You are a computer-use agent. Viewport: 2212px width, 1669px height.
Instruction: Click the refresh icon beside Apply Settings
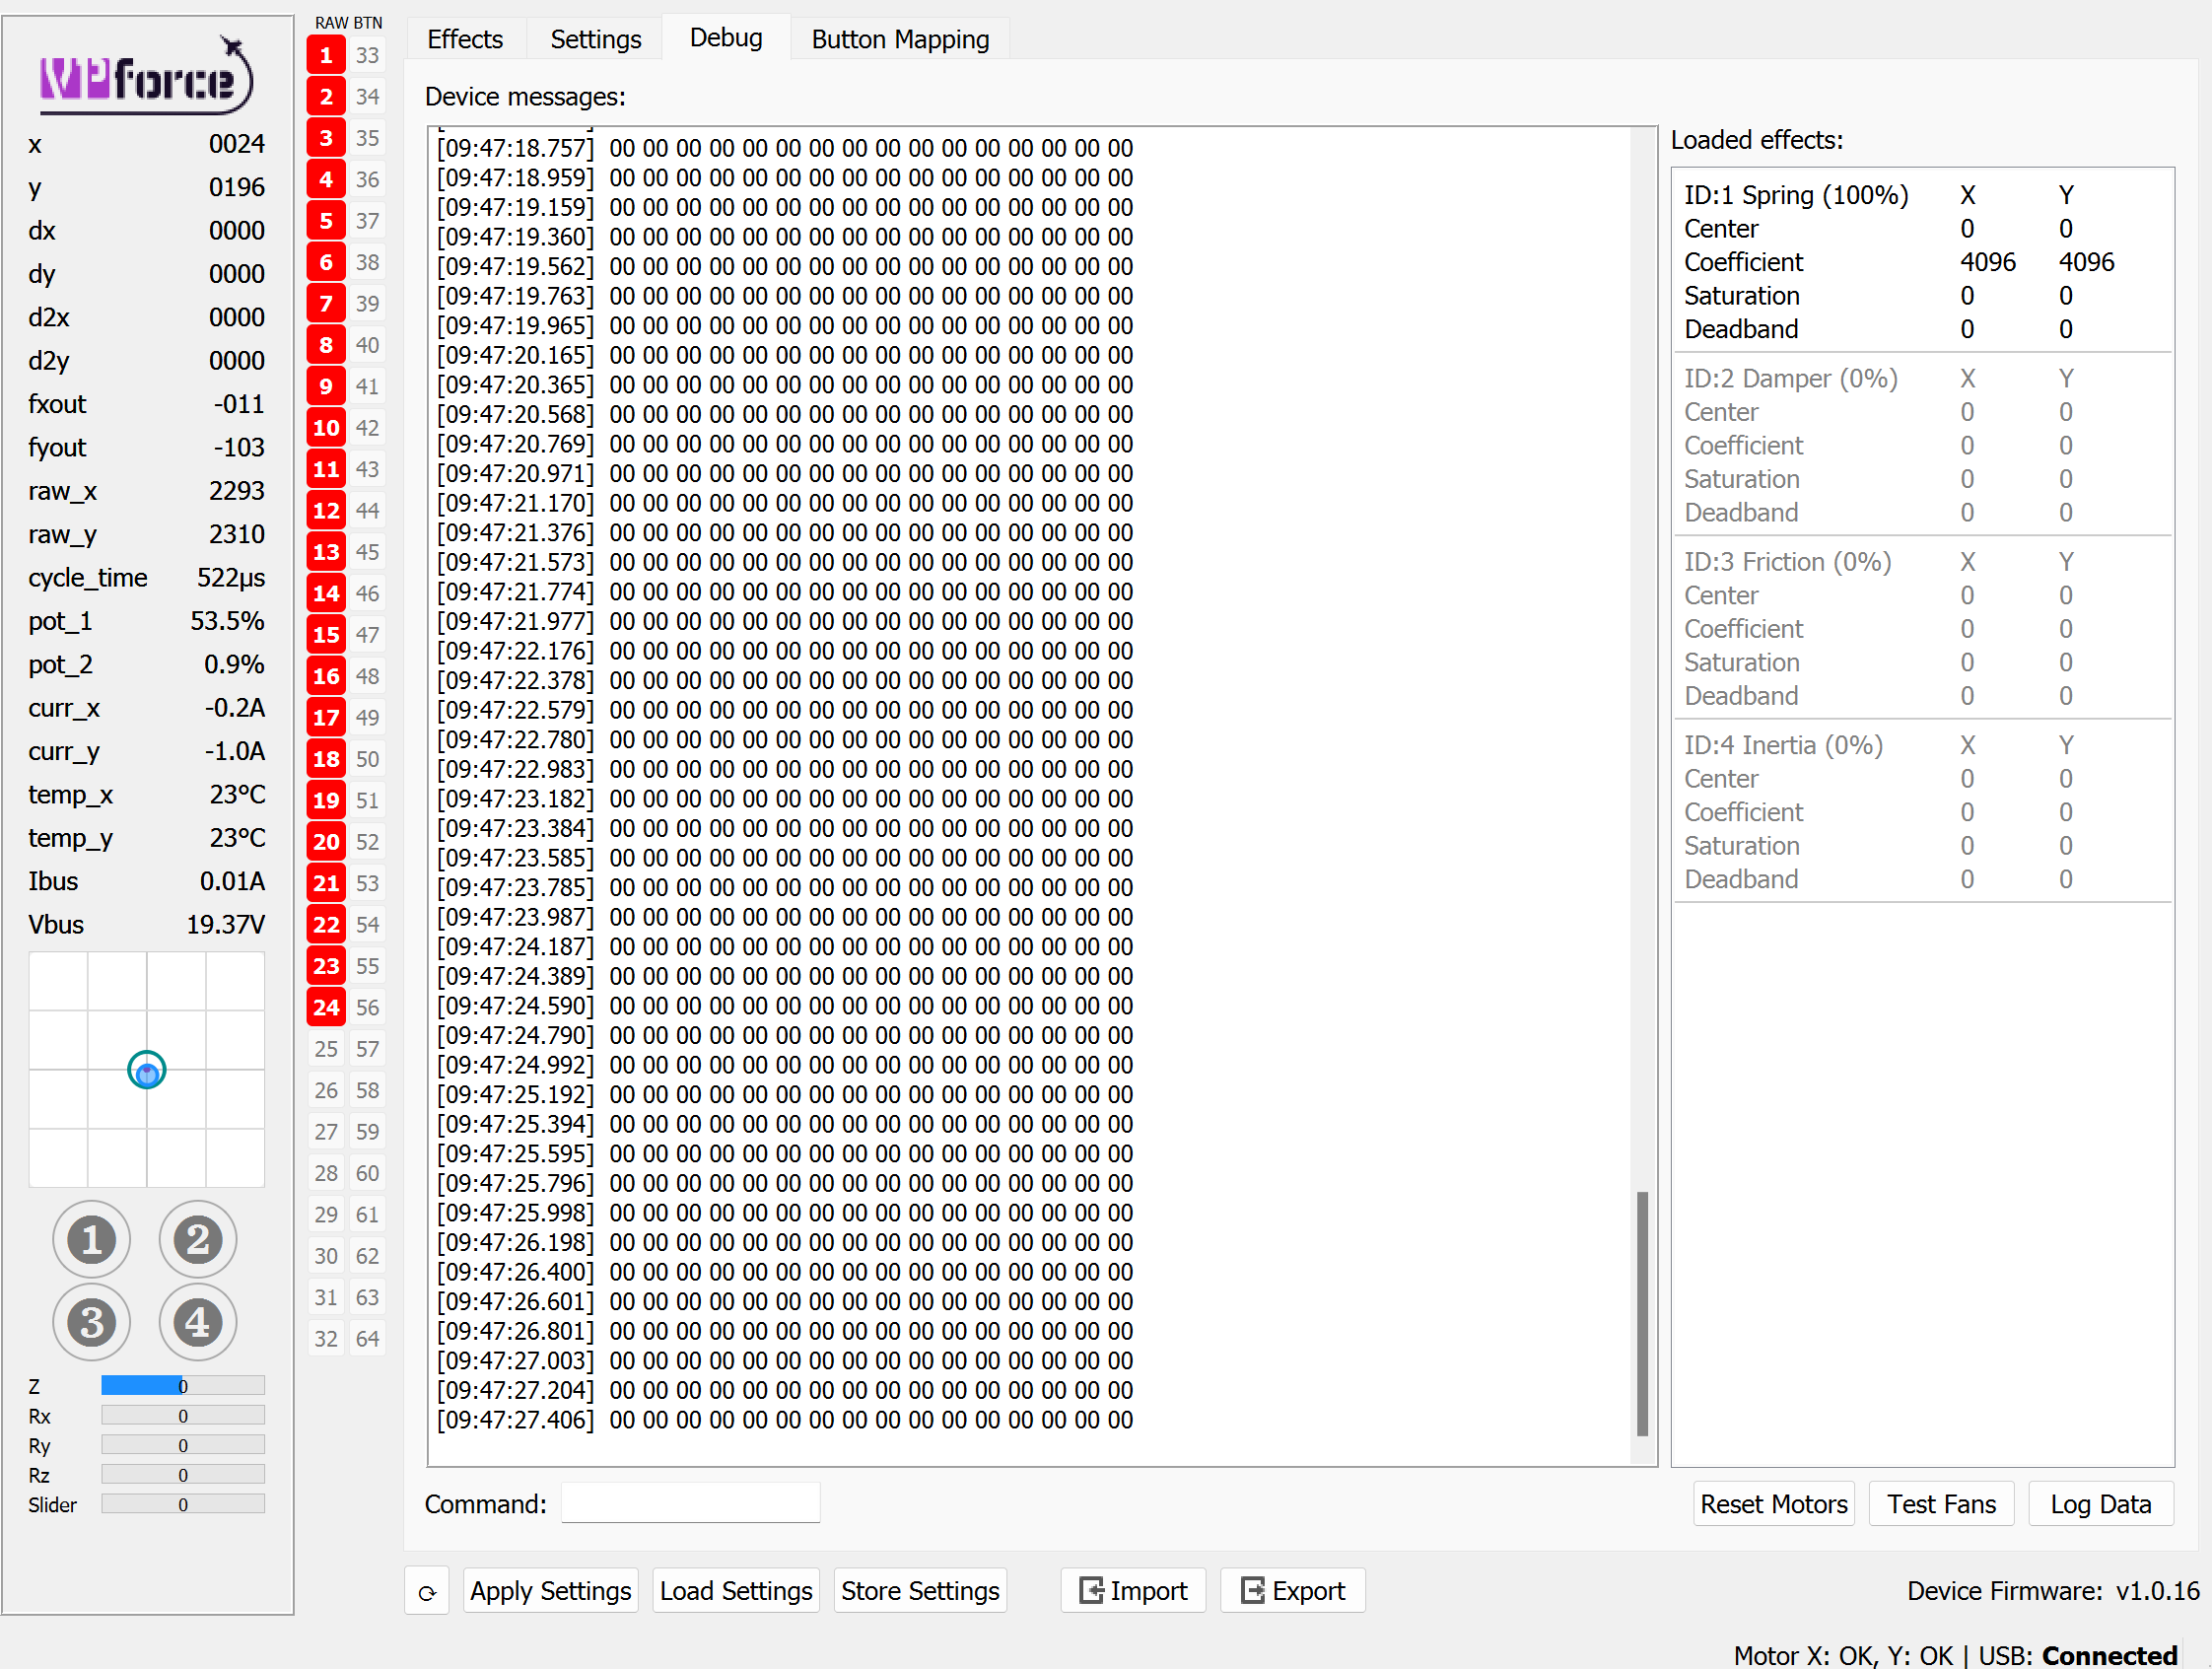(428, 1591)
